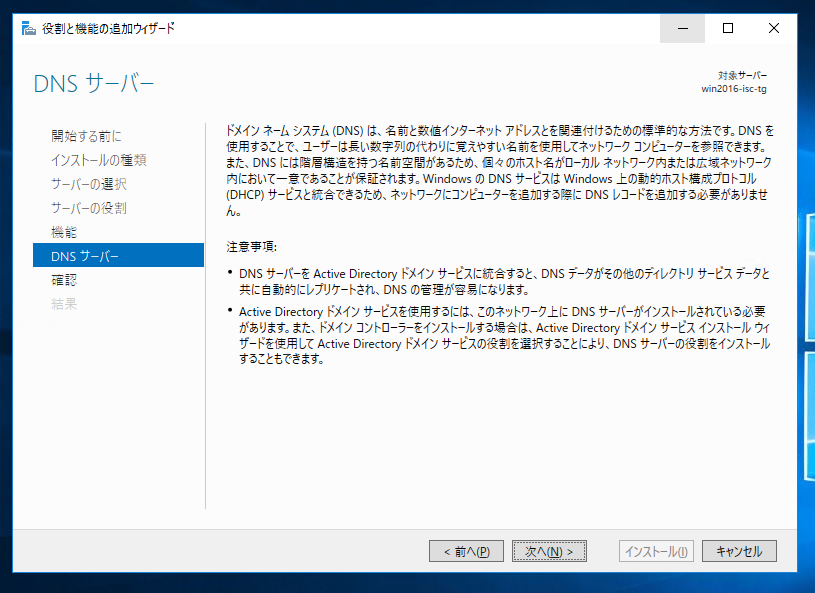
Task: Cancel the wizard with キャンセル button
Action: pyautogui.click(x=739, y=551)
